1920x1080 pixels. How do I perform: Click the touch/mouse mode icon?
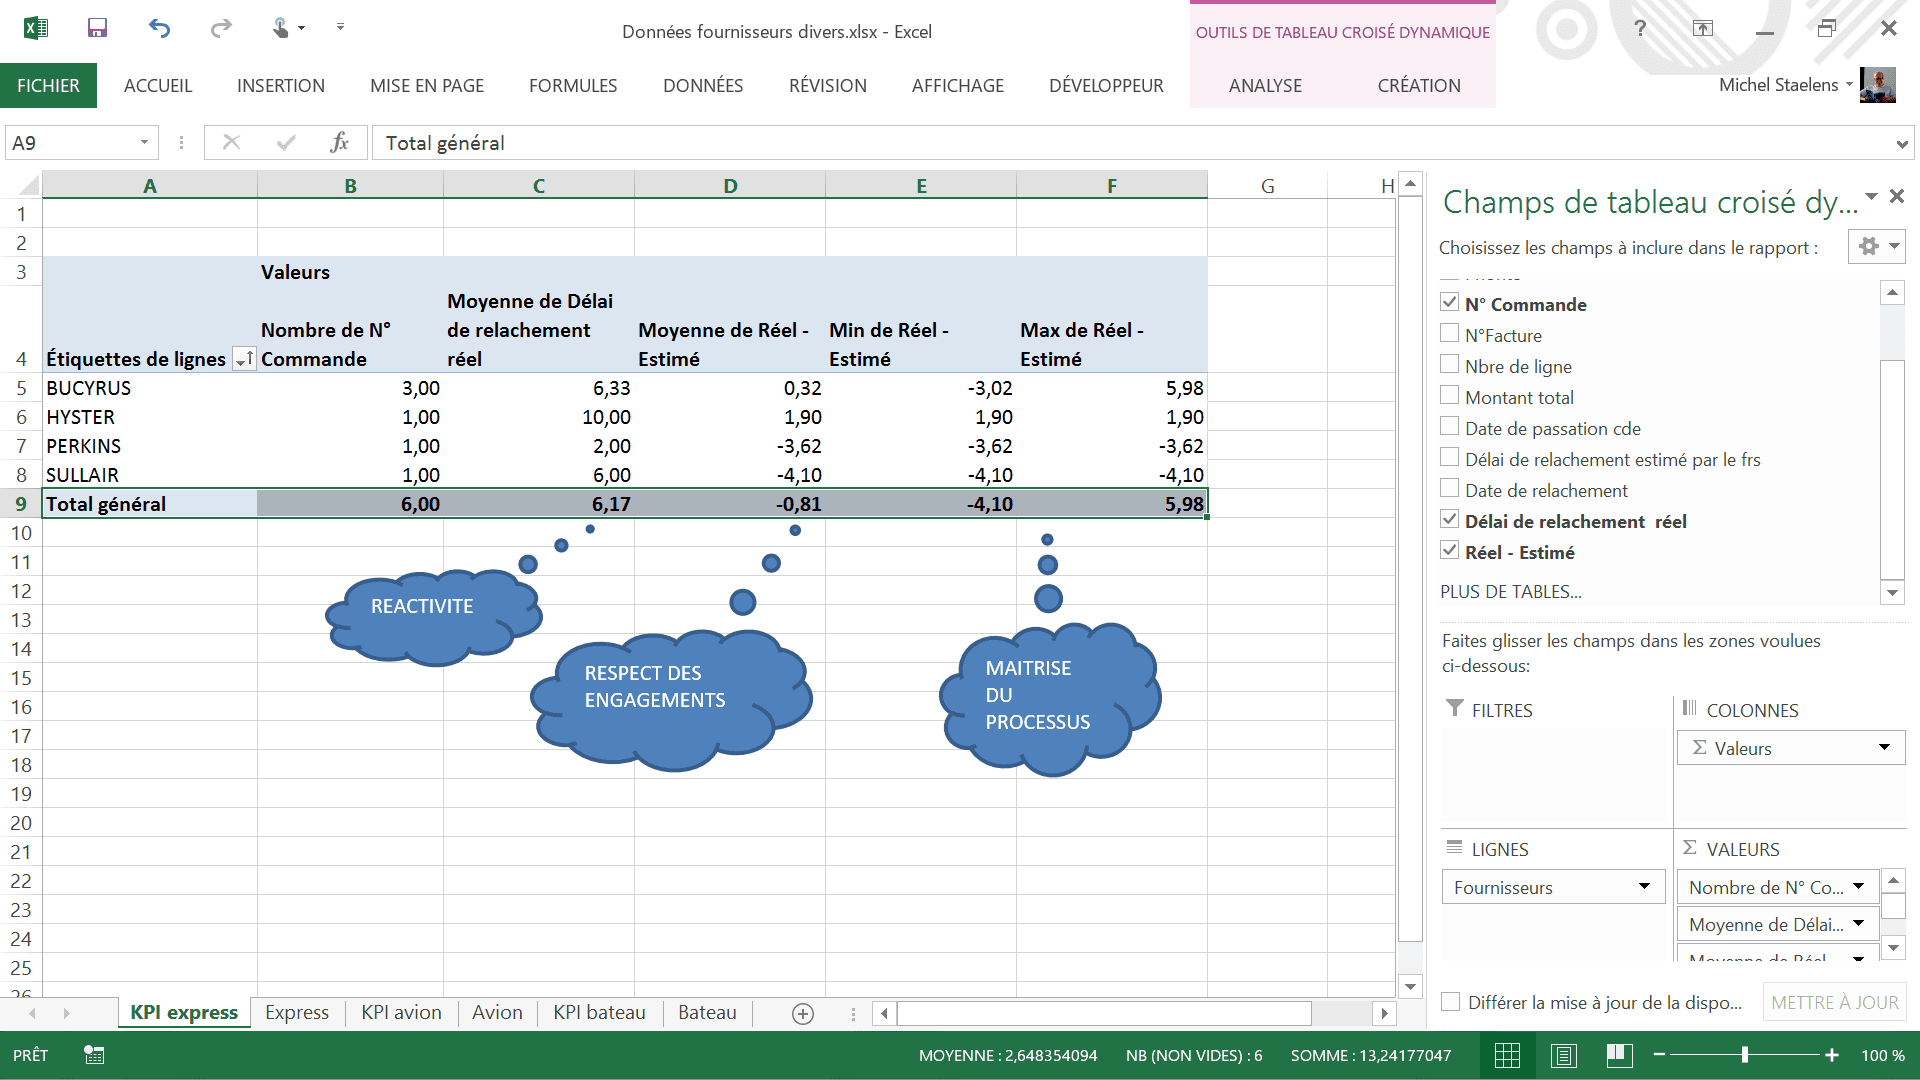(x=281, y=28)
